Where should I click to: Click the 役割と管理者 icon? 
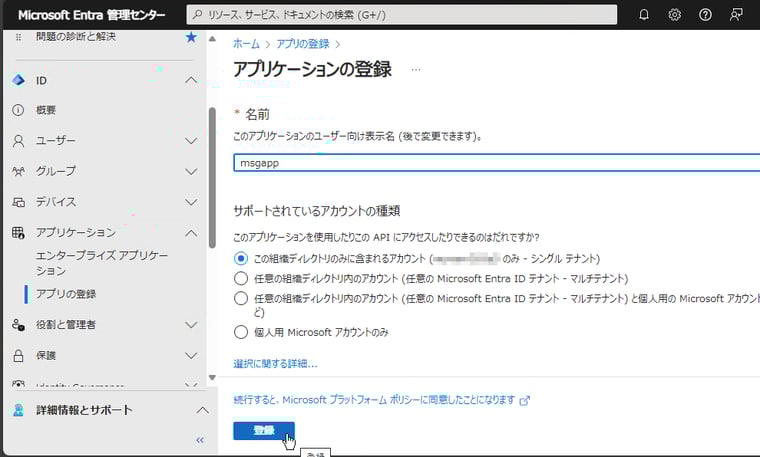pos(18,325)
